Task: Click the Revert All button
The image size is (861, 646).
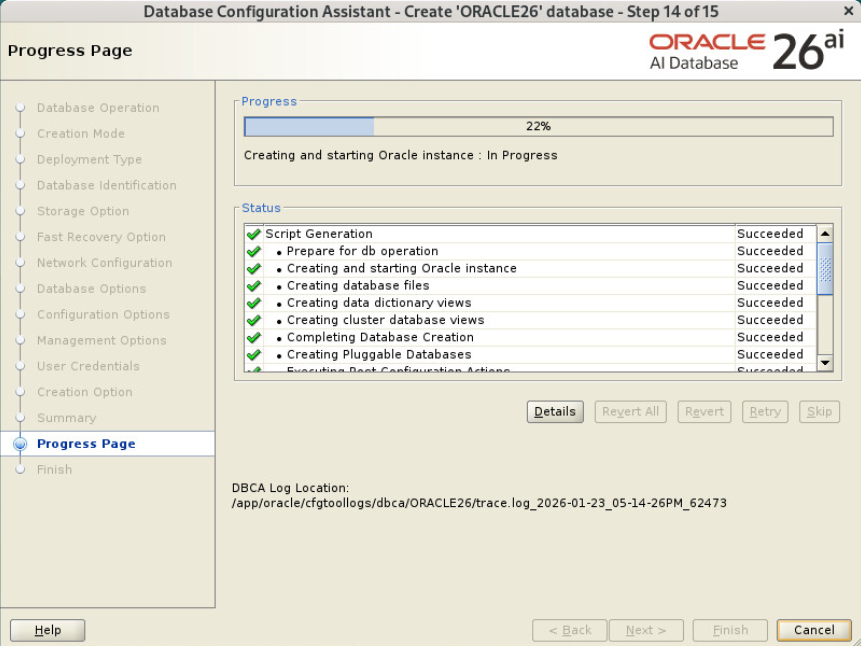Action: (x=630, y=411)
